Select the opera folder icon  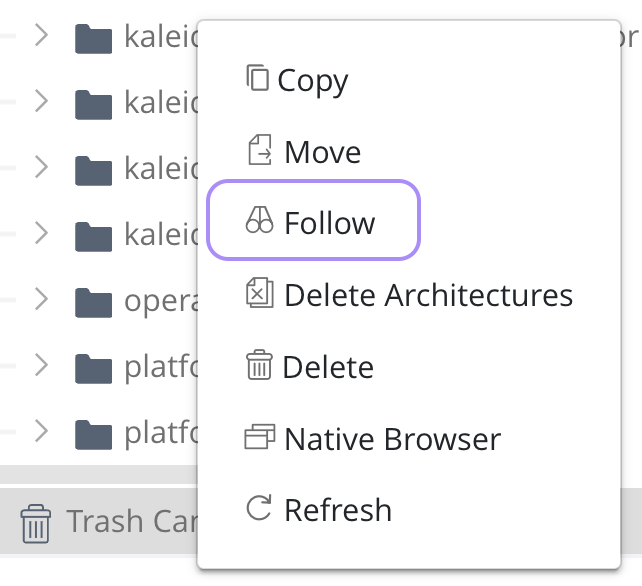coord(93,303)
